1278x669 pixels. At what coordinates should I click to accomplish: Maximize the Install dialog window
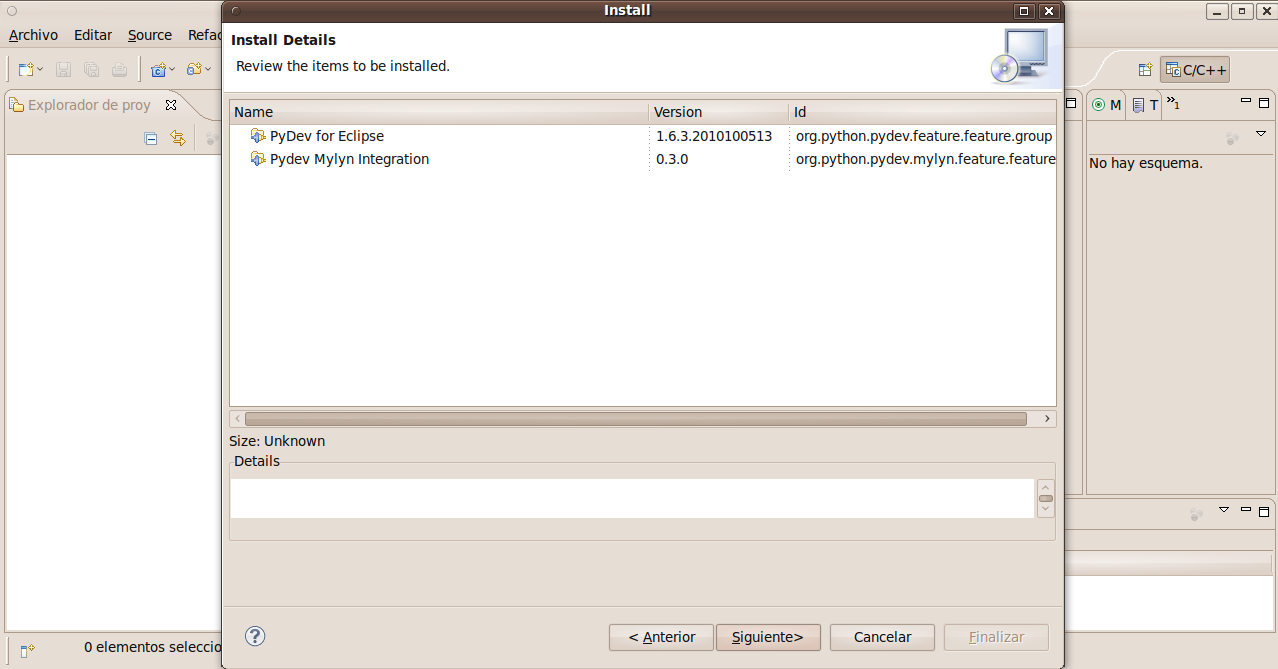1024,11
